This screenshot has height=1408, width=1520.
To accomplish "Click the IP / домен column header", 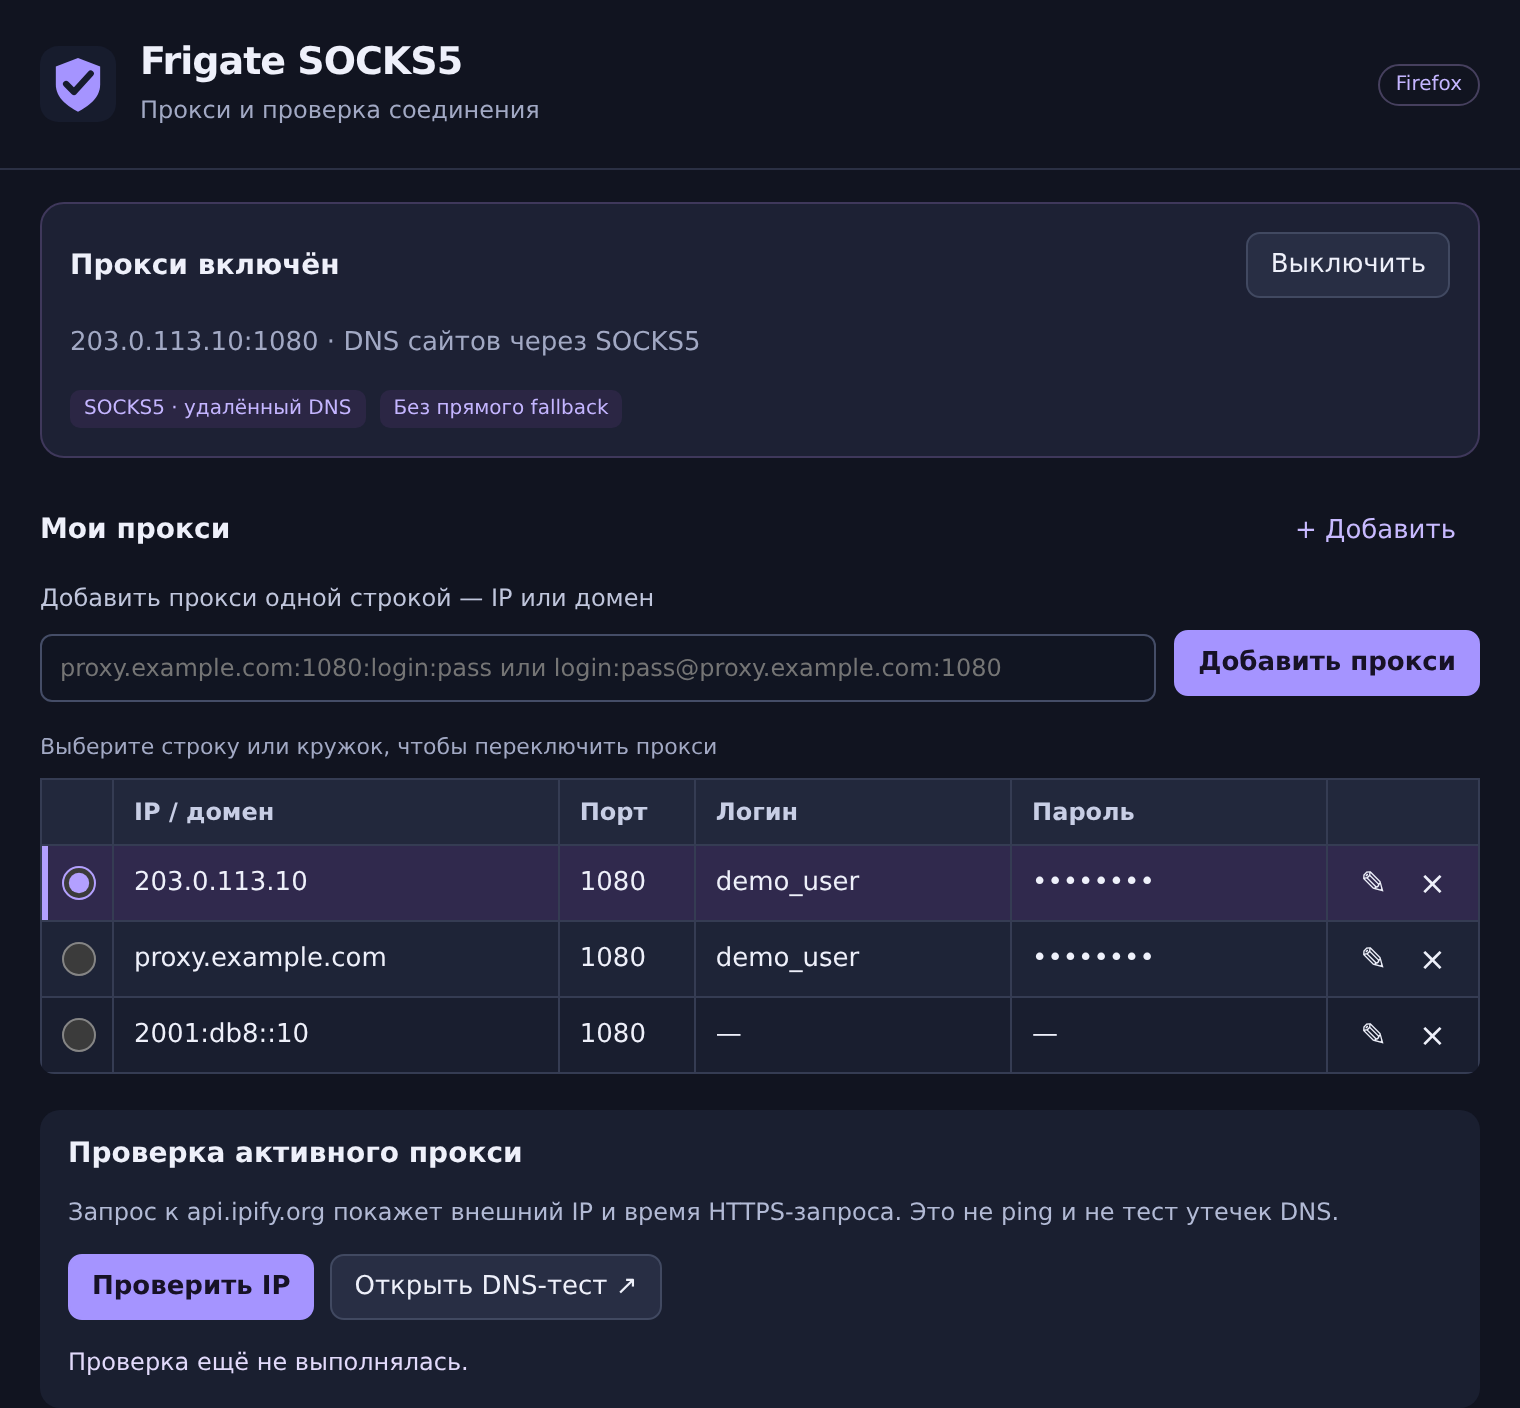I will coord(336,812).
